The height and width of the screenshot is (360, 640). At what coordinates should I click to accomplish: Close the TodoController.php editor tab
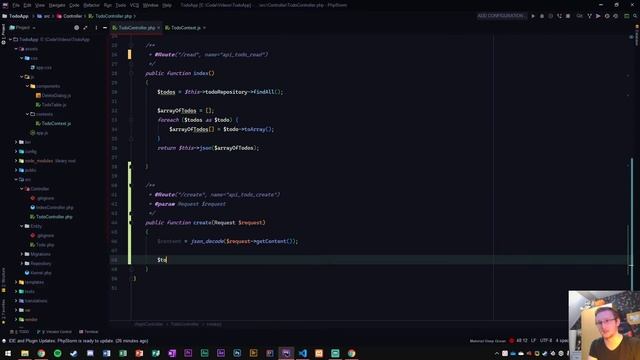click(159, 28)
